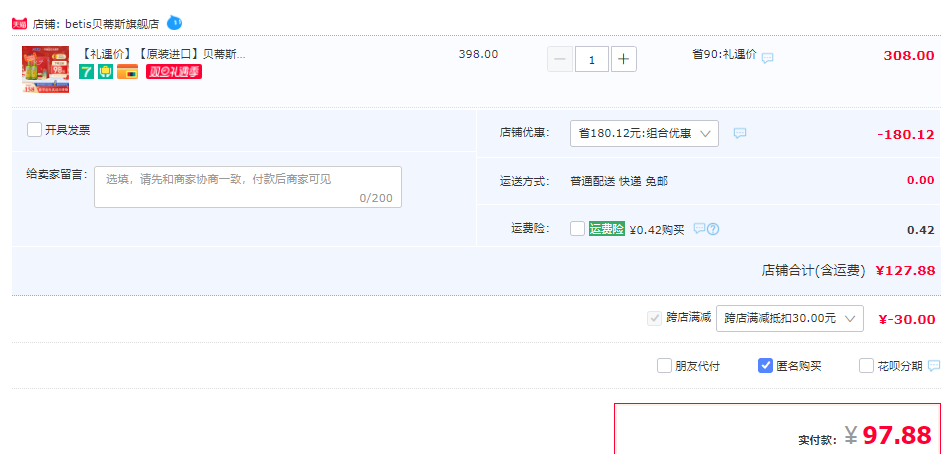Decrease quantity with the minus button
This screenshot has height=454, width=943.
tap(560, 59)
